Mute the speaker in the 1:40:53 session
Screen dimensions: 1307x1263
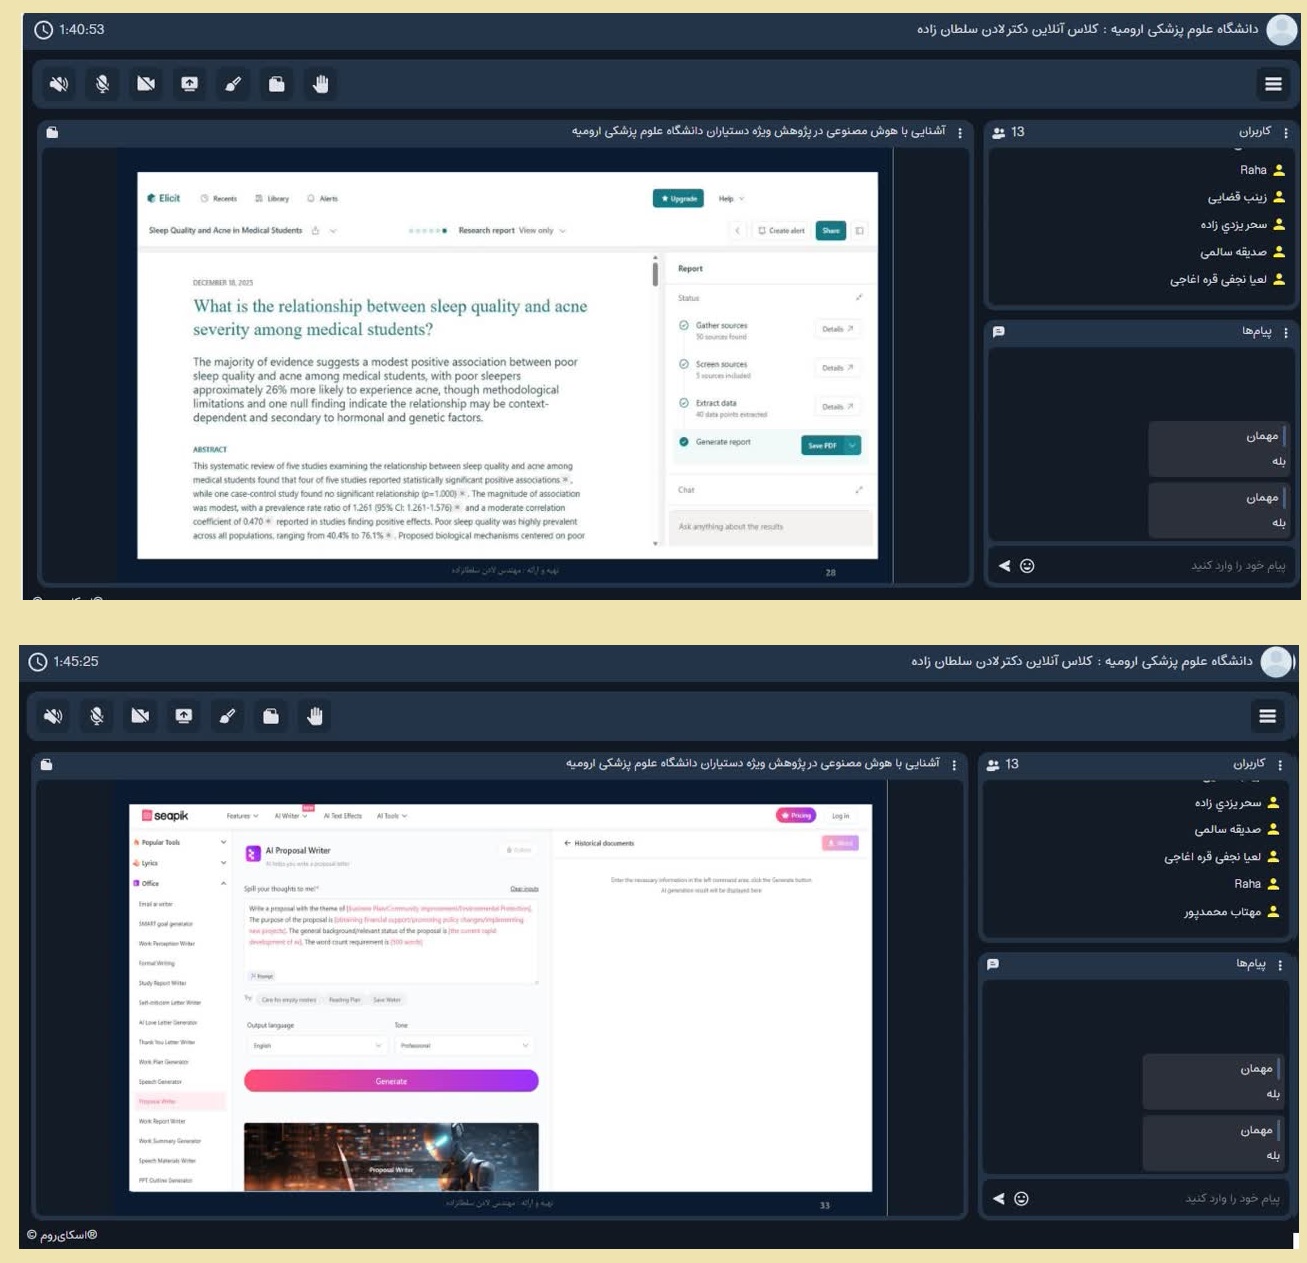coord(59,84)
